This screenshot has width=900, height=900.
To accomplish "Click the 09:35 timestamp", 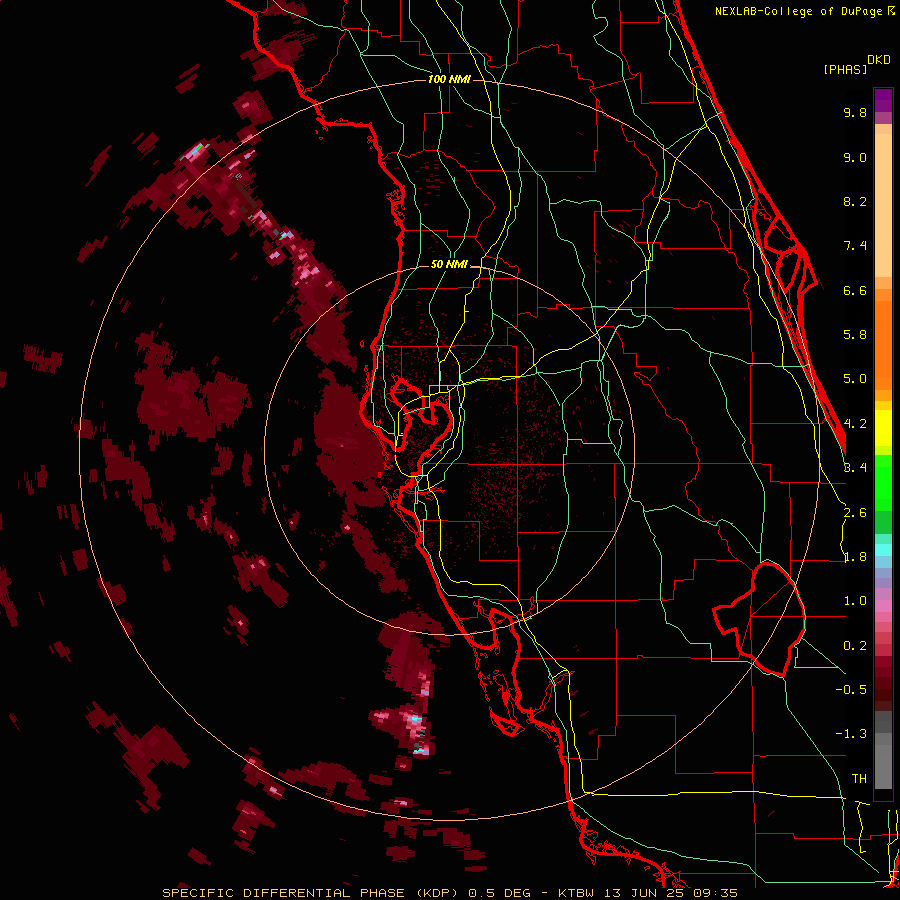I will [x=718, y=893].
